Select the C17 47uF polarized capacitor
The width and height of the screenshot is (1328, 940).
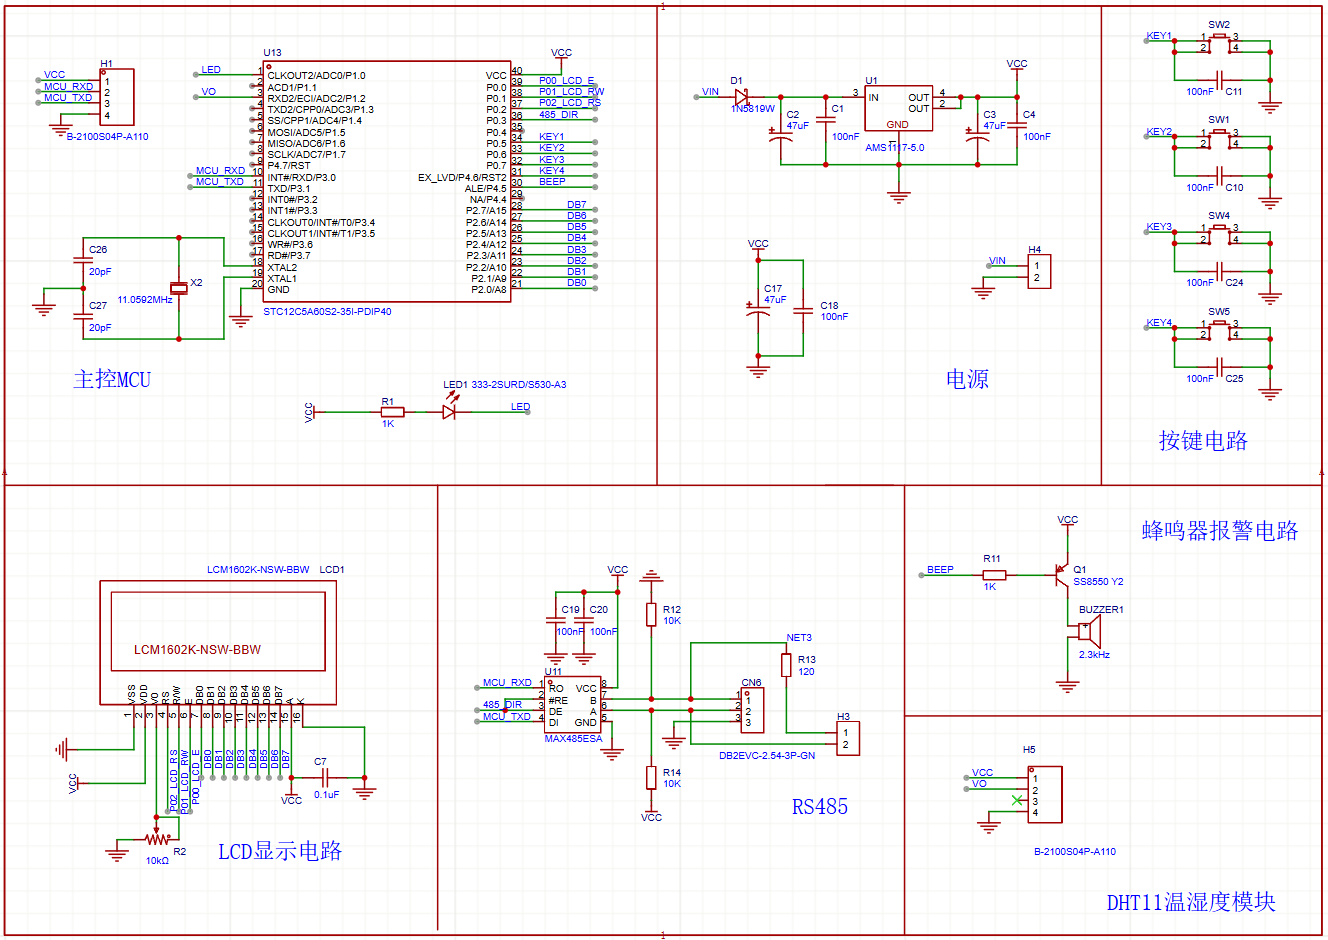[758, 311]
